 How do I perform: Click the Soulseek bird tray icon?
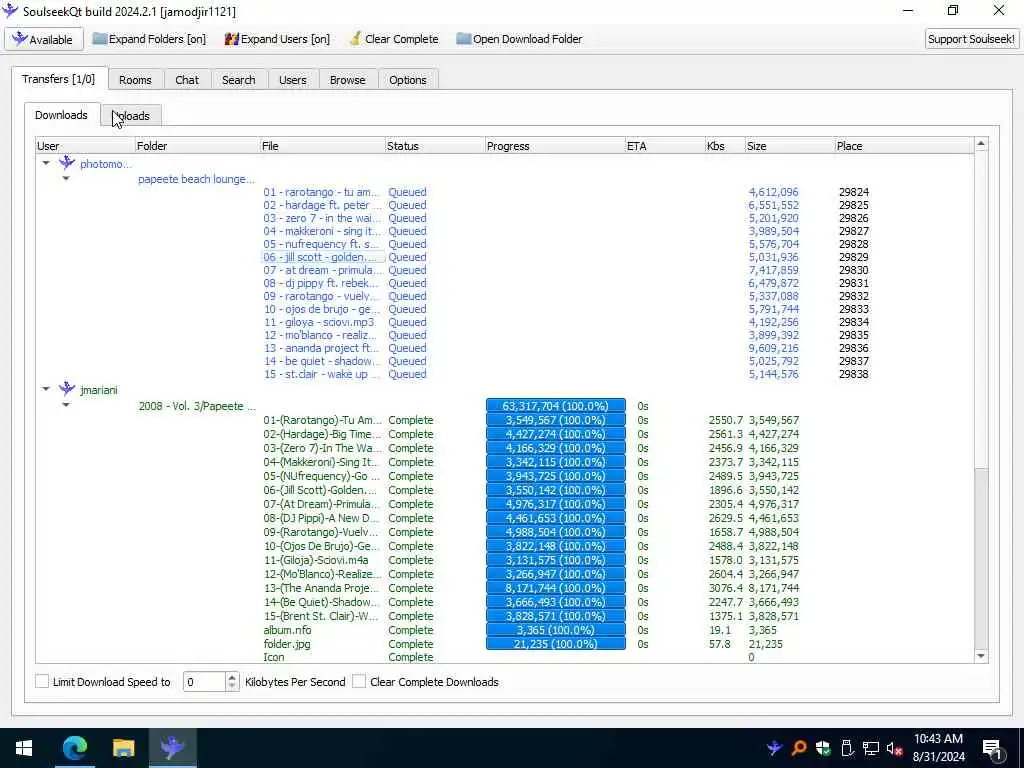pyautogui.click(x=775, y=748)
